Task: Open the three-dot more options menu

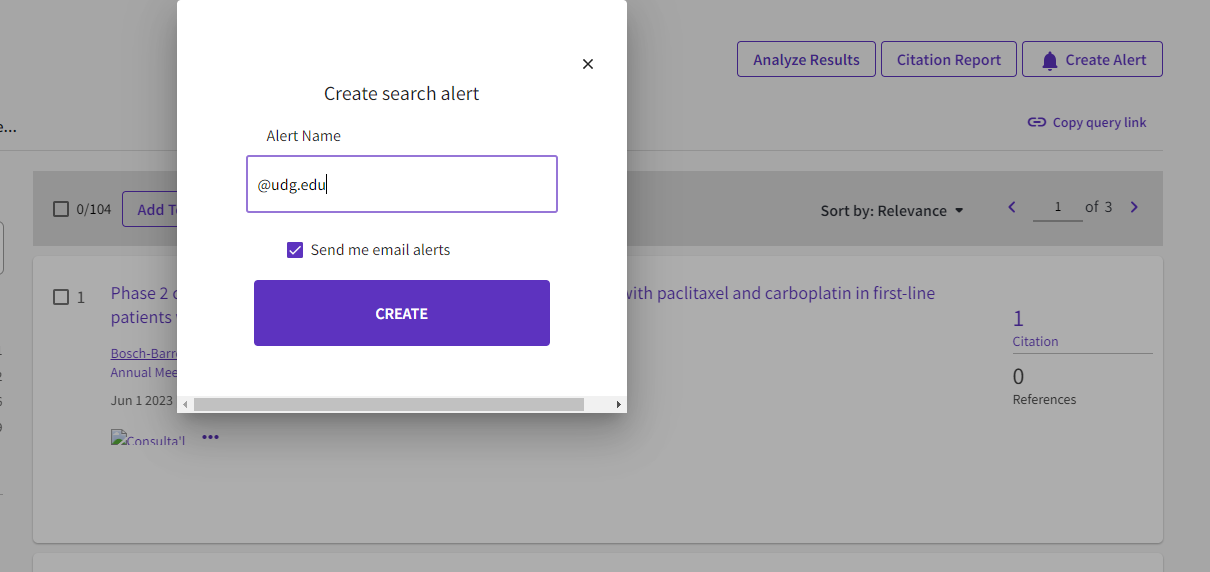Action: tap(210, 437)
